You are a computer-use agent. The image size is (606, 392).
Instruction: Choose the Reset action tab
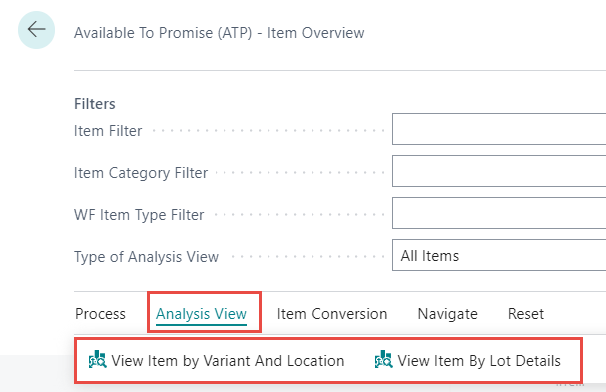(526, 314)
